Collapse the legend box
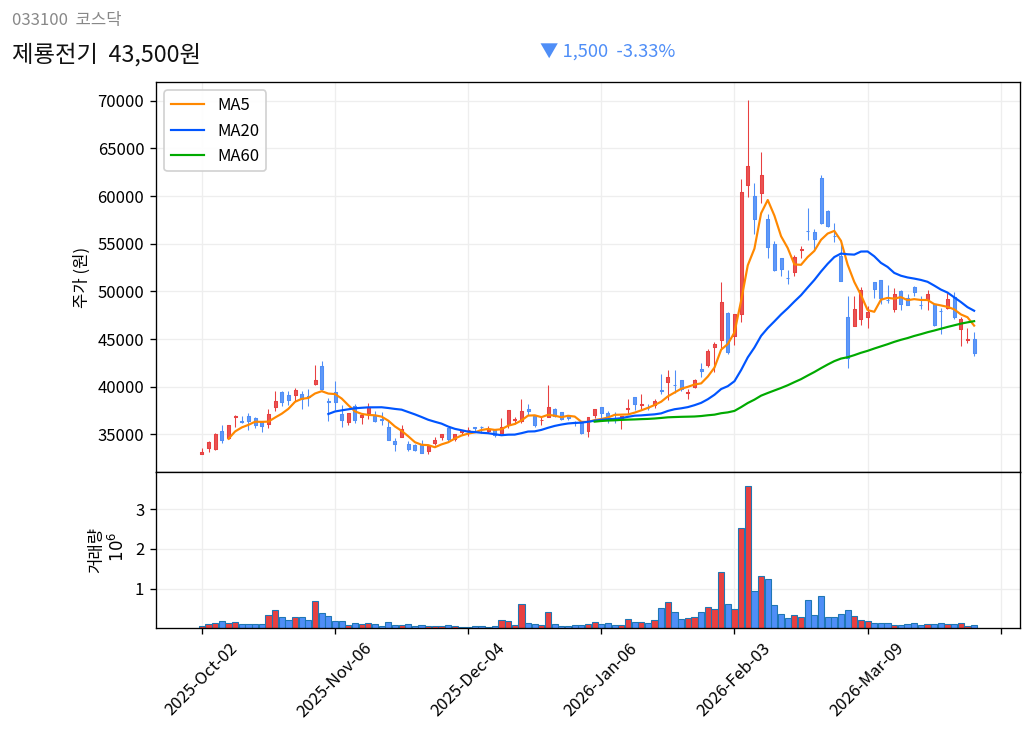Viewport: 1032px width, 733px height. click(x=213, y=128)
